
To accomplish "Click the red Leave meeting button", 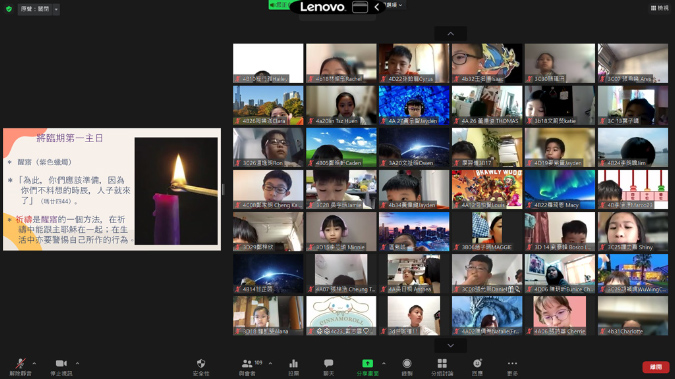I will [656, 367].
